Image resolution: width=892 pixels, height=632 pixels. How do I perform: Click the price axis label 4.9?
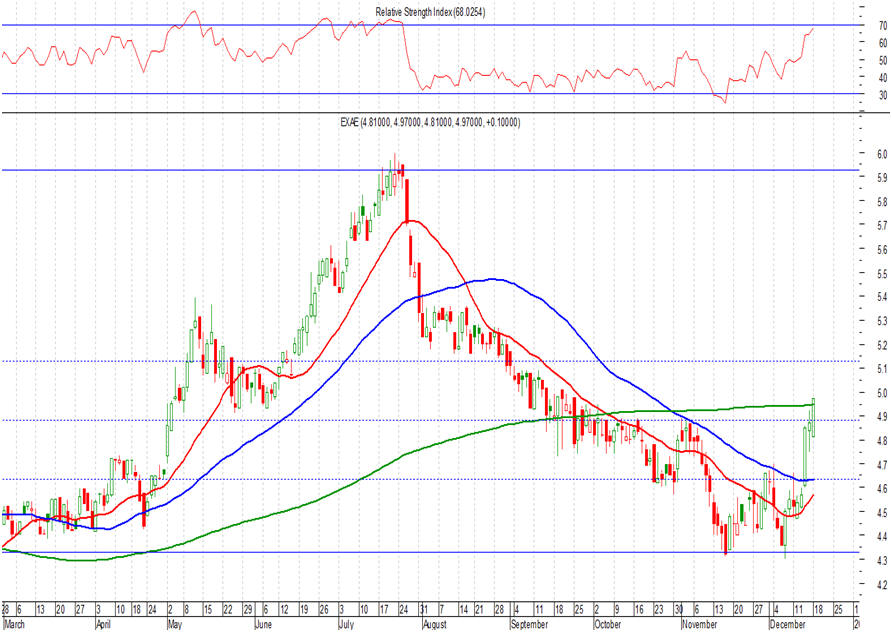coord(882,416)
